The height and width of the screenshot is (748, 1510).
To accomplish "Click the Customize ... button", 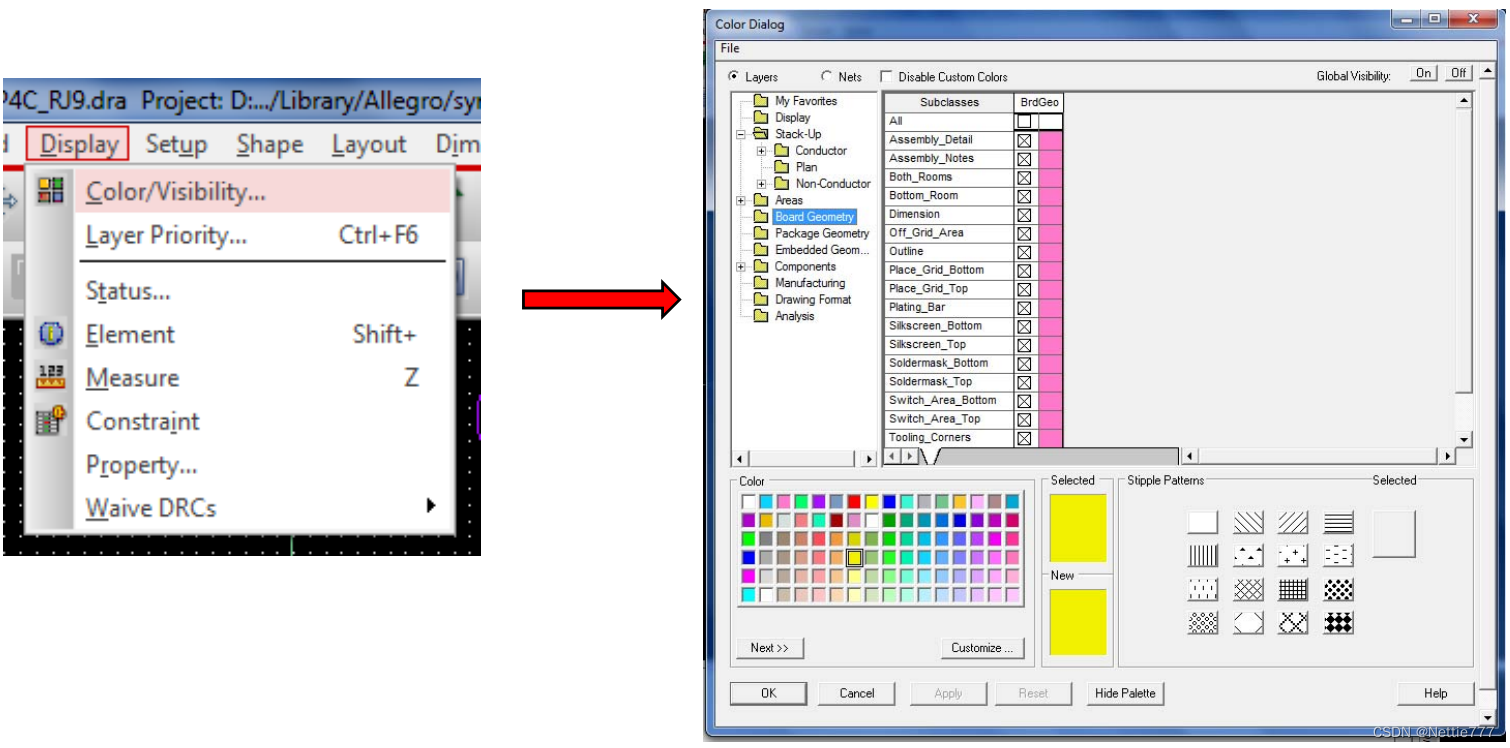I will (x=982, y=648).
